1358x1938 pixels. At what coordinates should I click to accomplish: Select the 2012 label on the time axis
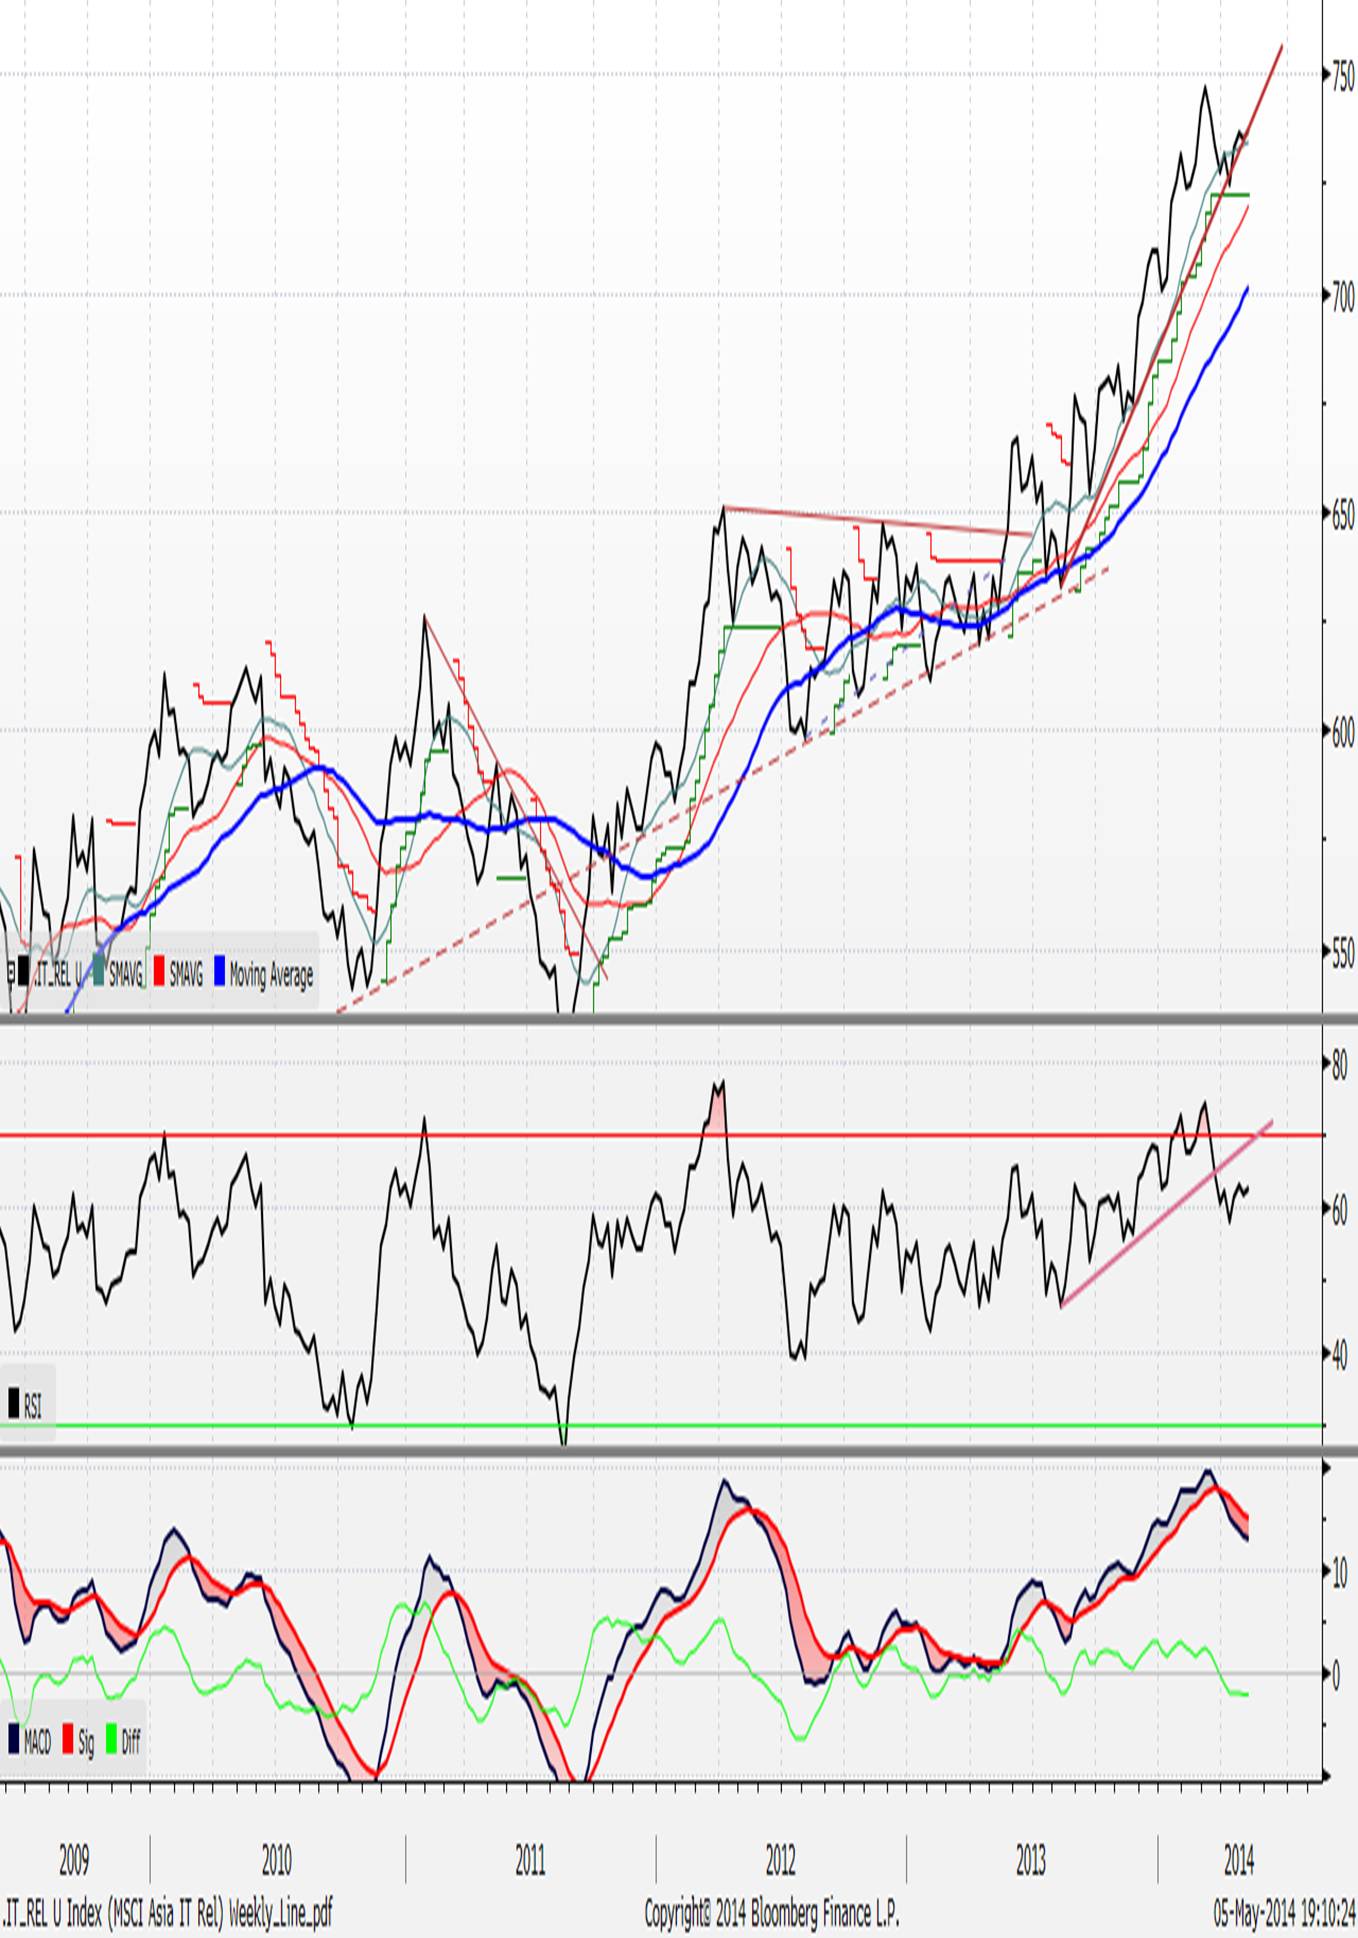780,1860
